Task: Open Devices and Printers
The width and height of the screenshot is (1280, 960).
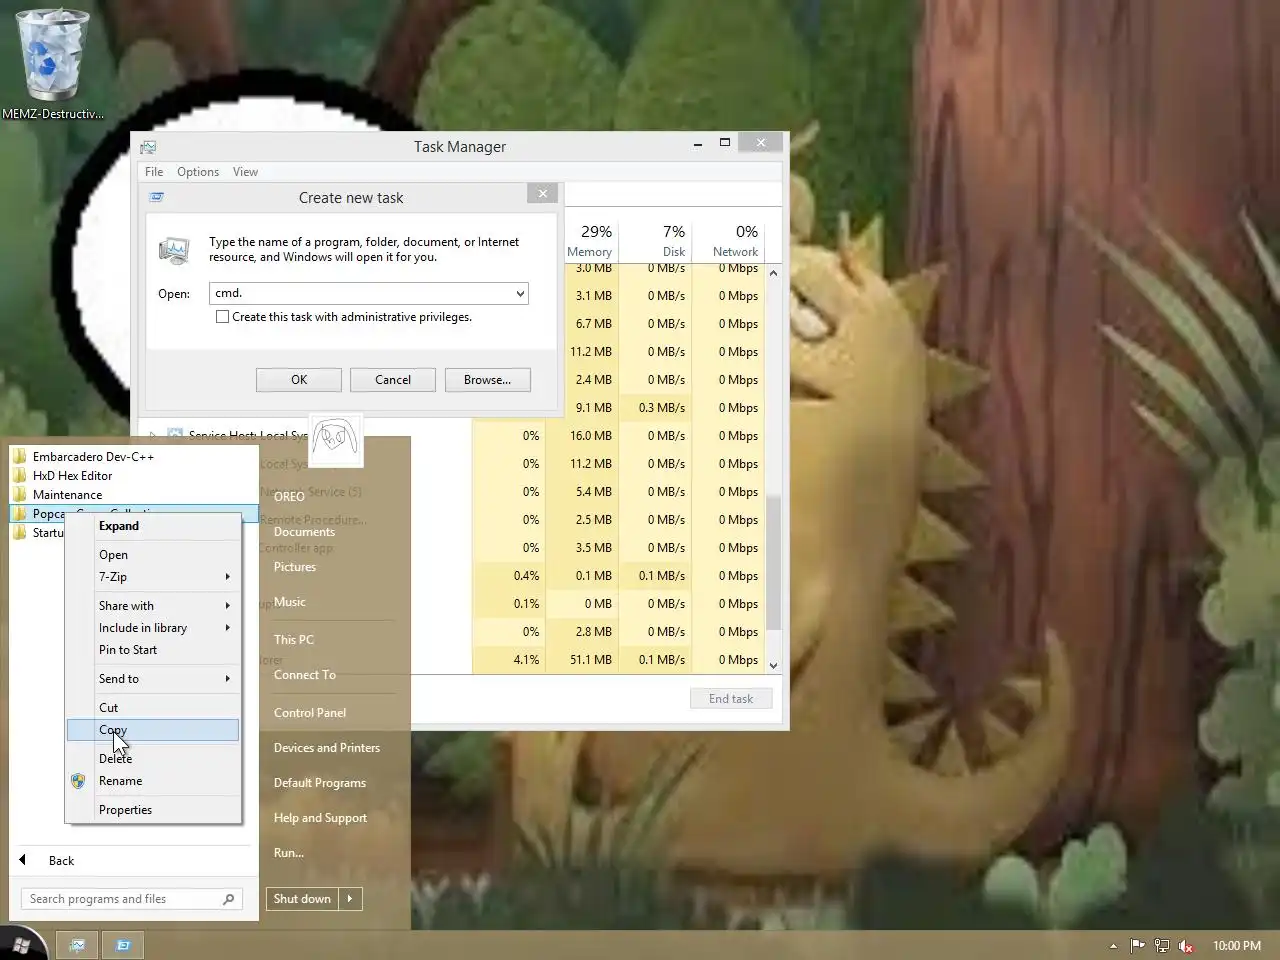Action: (327, 748)
